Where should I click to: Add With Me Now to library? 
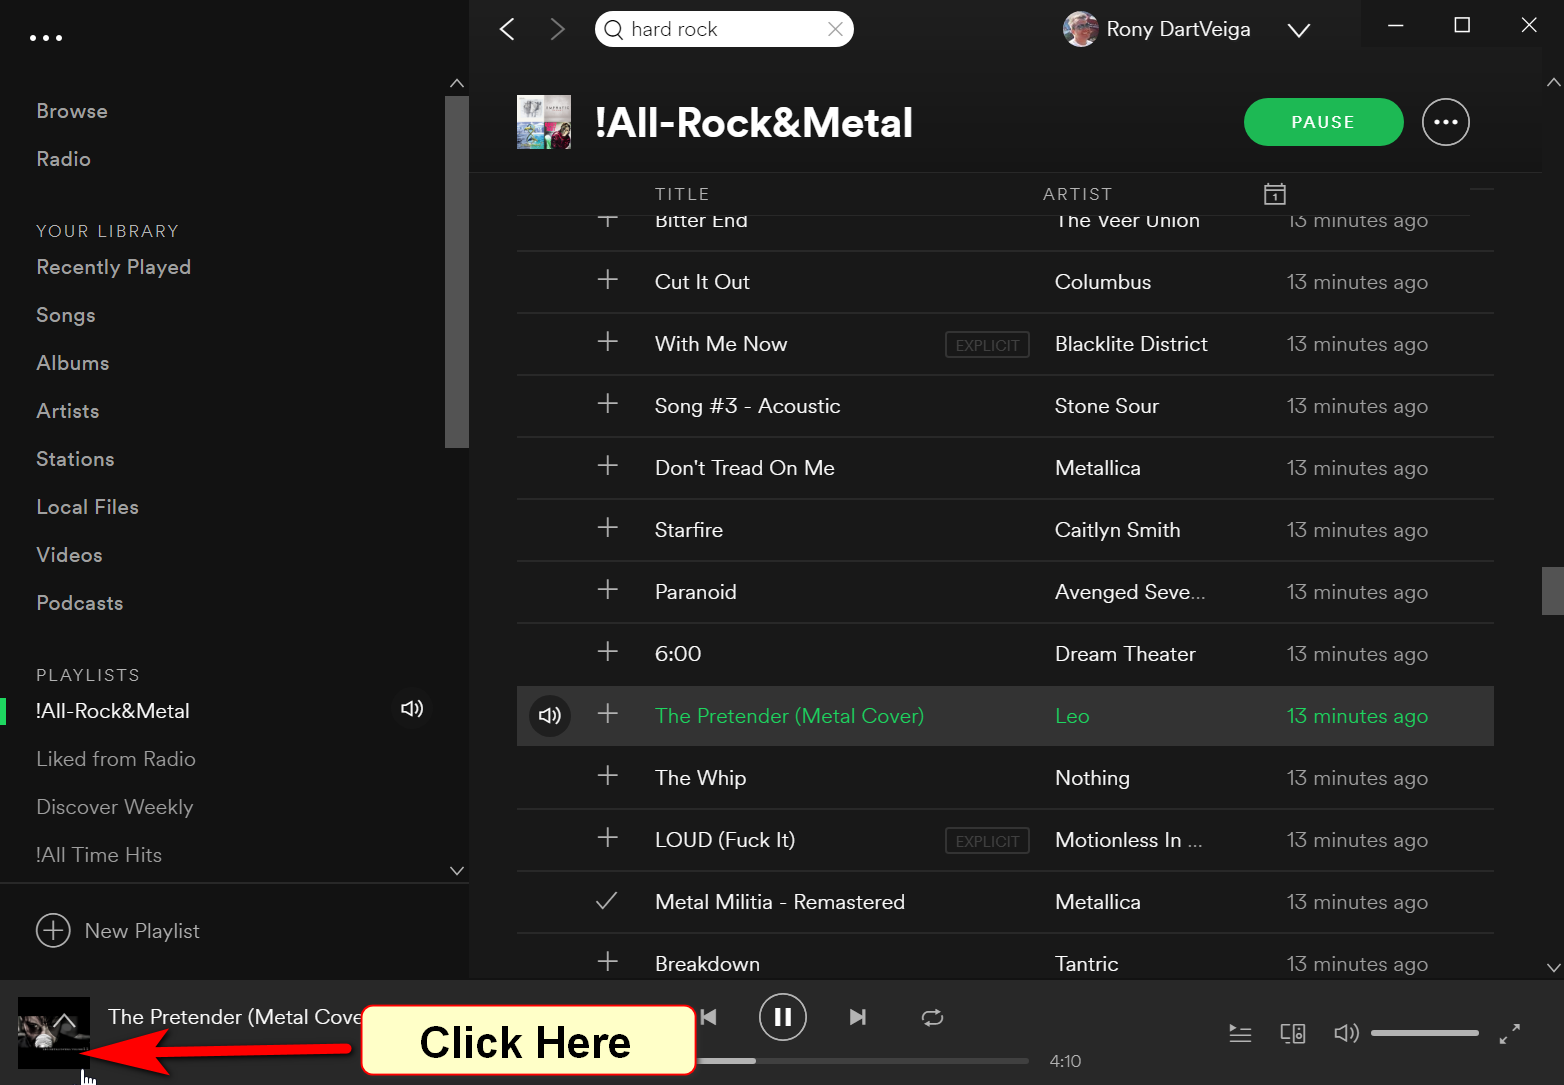[607, 342]
